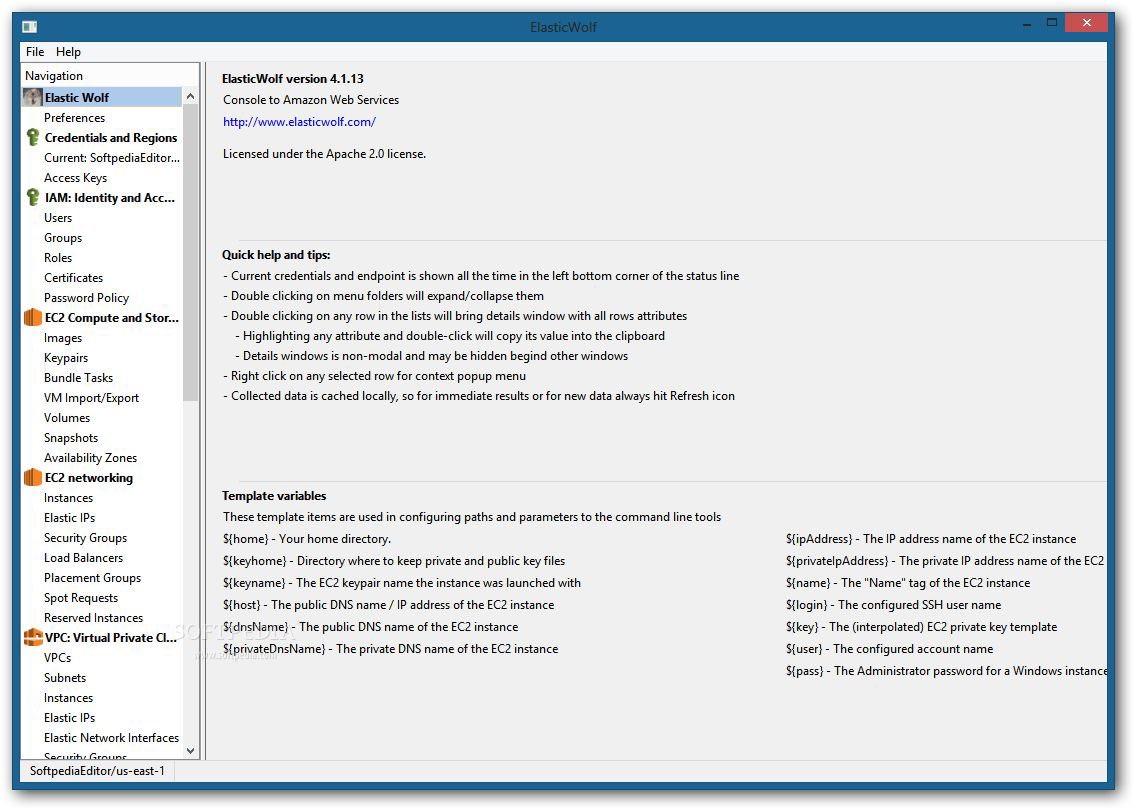Click the Credentials and Regions key icon
This screenshot has height=810, width=1135.
pyautogui.click(x=33, y=138)
